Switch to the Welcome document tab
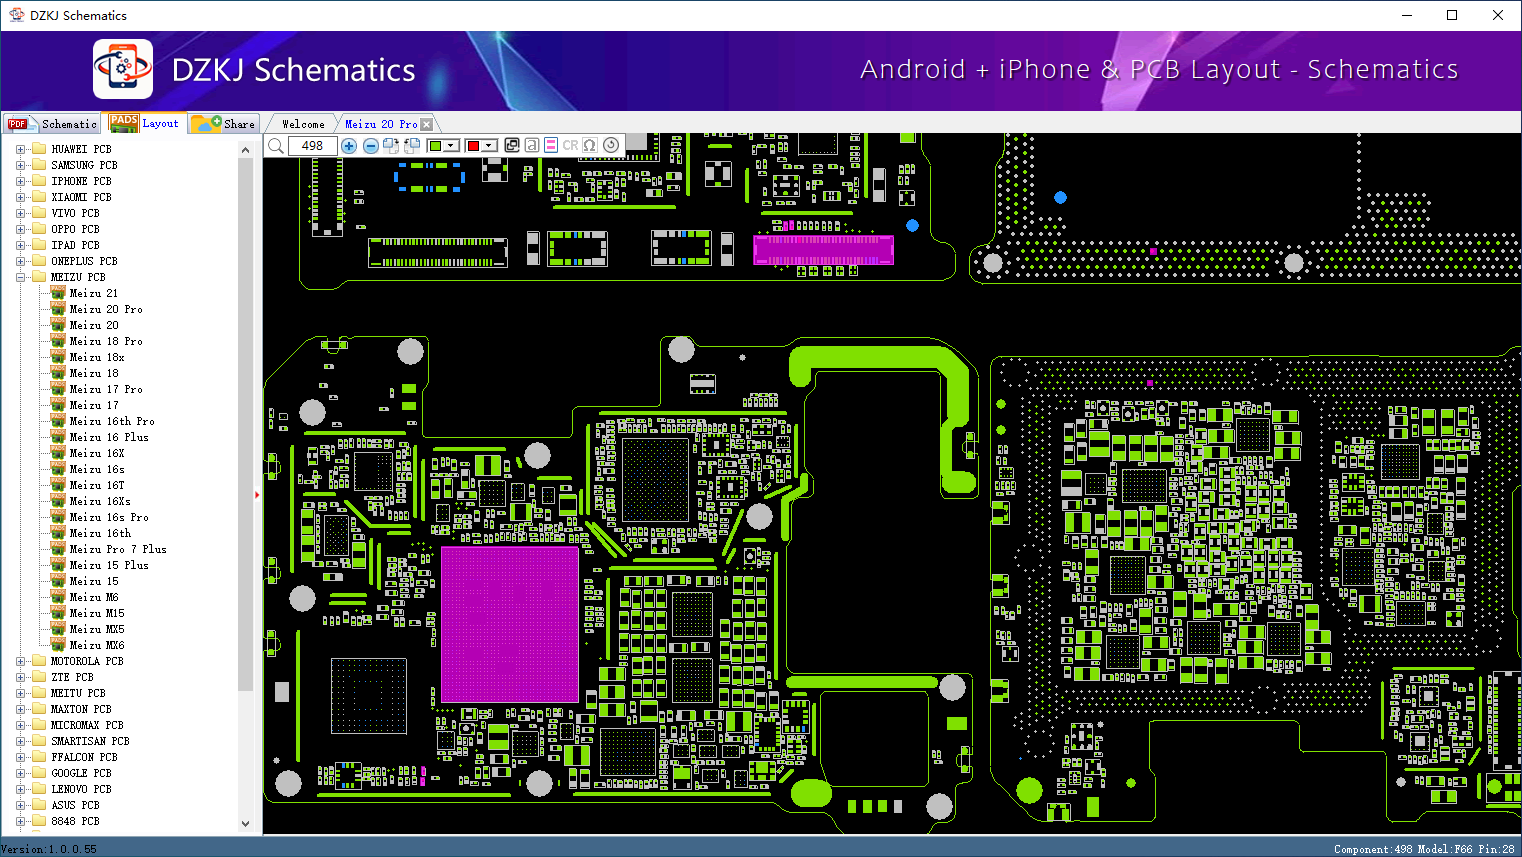Screen dimensions: 1522x857 303,124
